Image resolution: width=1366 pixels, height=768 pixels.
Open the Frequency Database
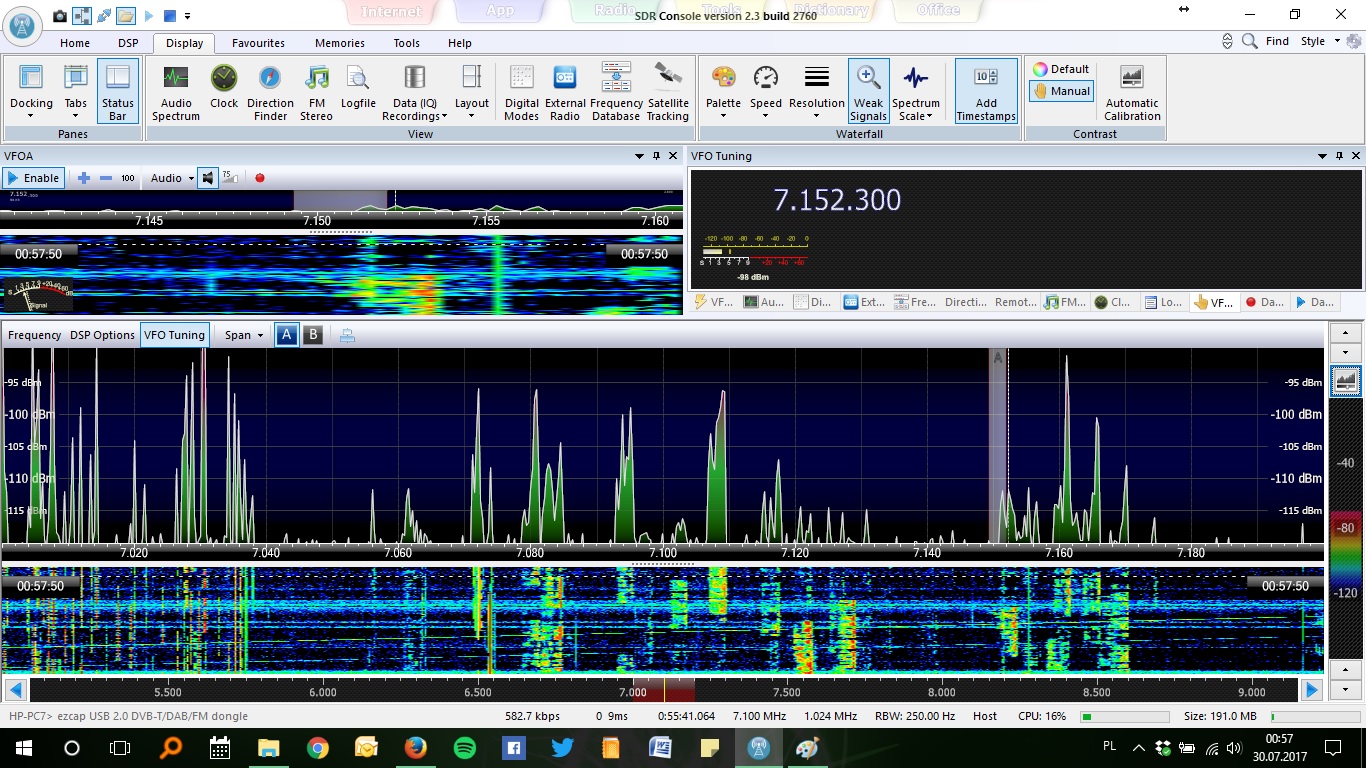616,92
